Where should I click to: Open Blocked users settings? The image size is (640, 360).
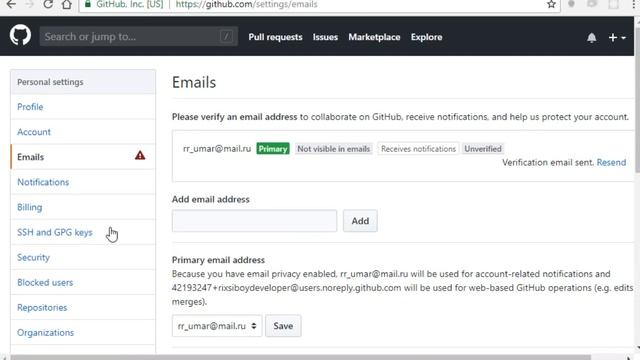coord(83,282)
